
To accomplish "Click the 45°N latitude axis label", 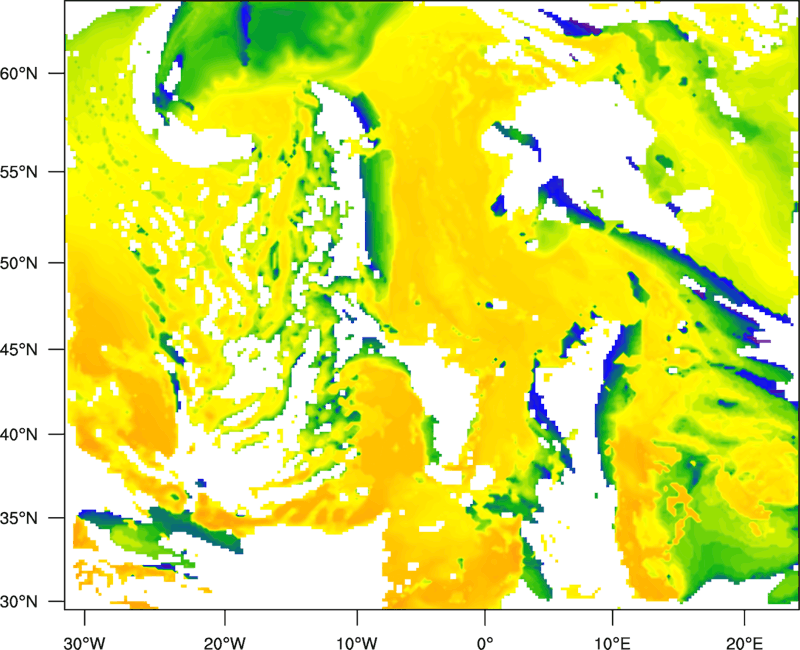I will coord(19,350).
